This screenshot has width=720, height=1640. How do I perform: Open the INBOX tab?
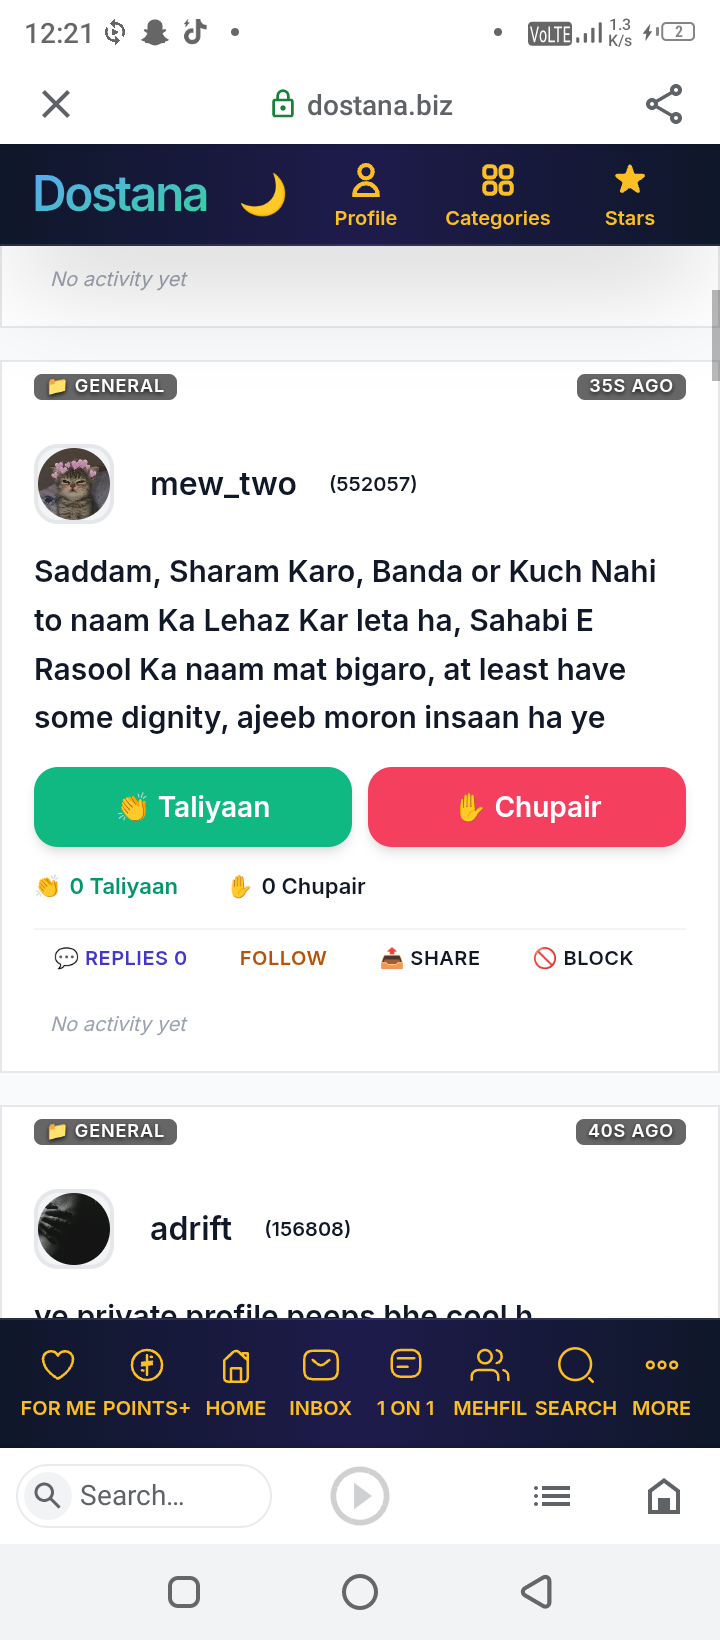pos(321,1382)
